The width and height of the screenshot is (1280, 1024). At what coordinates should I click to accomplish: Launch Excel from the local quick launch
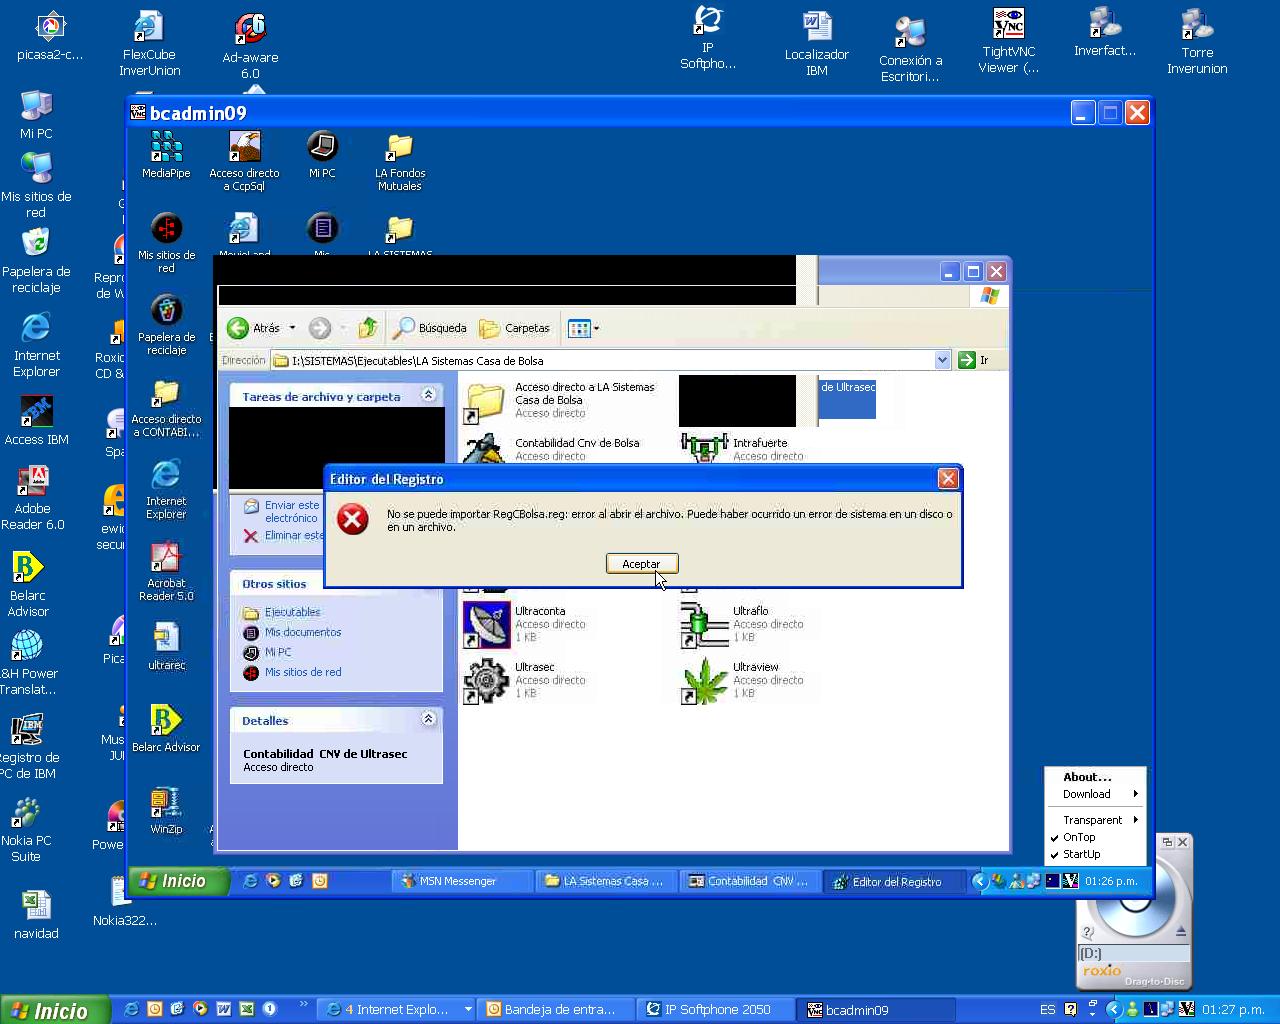pos(246,1010)
